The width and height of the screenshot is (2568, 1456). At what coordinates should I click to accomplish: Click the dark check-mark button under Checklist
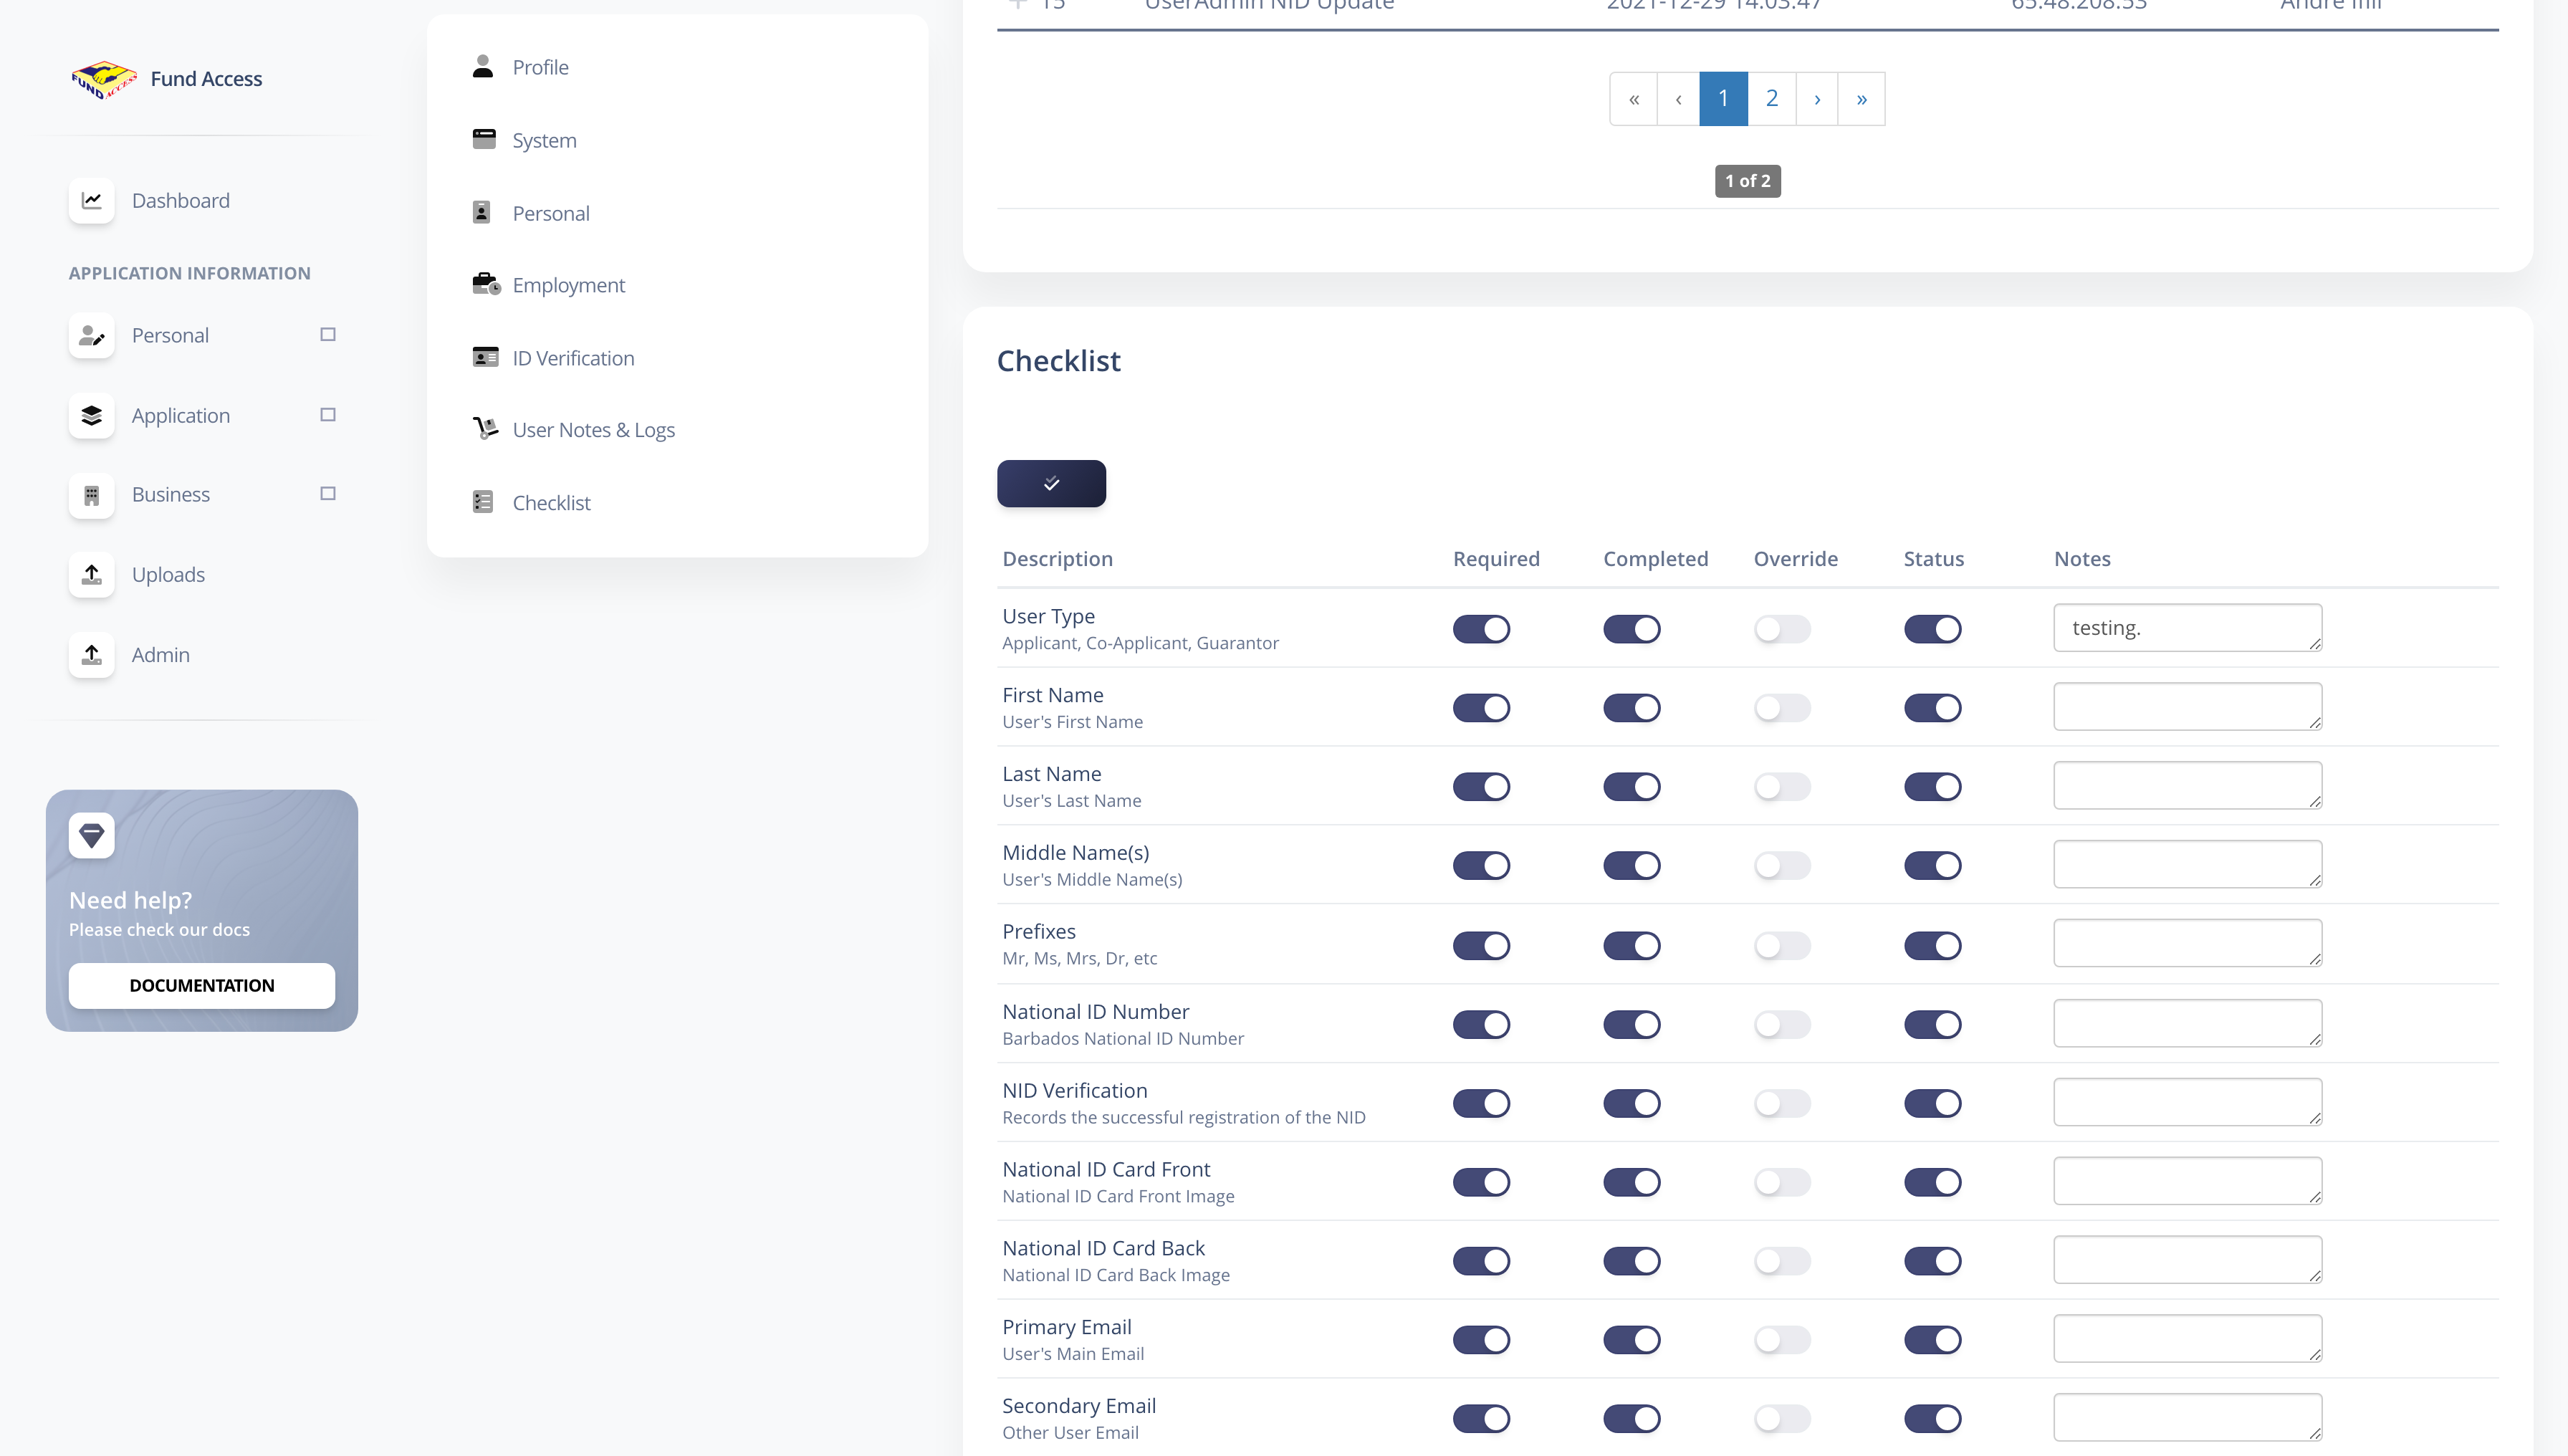1051,484
